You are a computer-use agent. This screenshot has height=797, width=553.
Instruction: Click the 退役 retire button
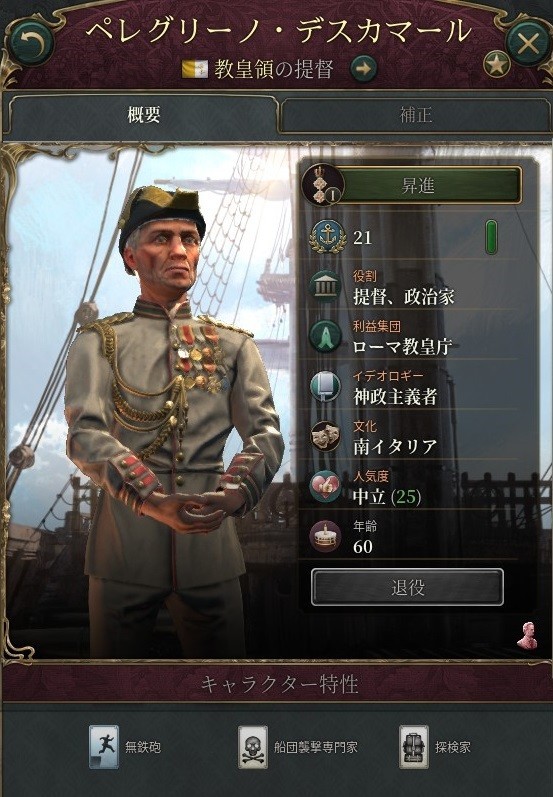pyautogui.click(x=407, y=588)
